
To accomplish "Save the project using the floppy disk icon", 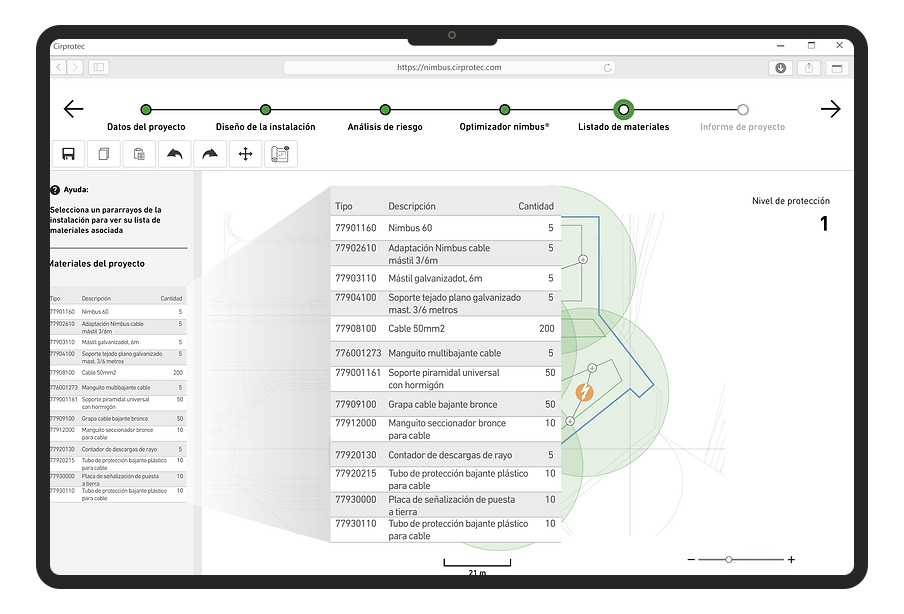I will [67, 153].
